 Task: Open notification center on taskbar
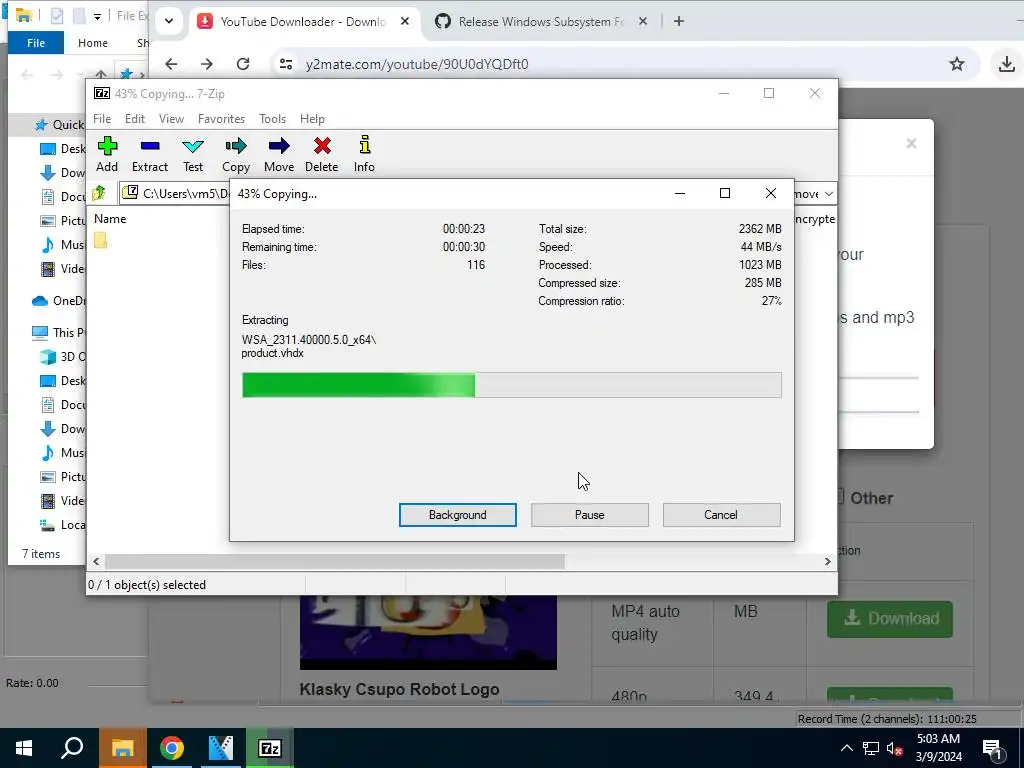992,748
